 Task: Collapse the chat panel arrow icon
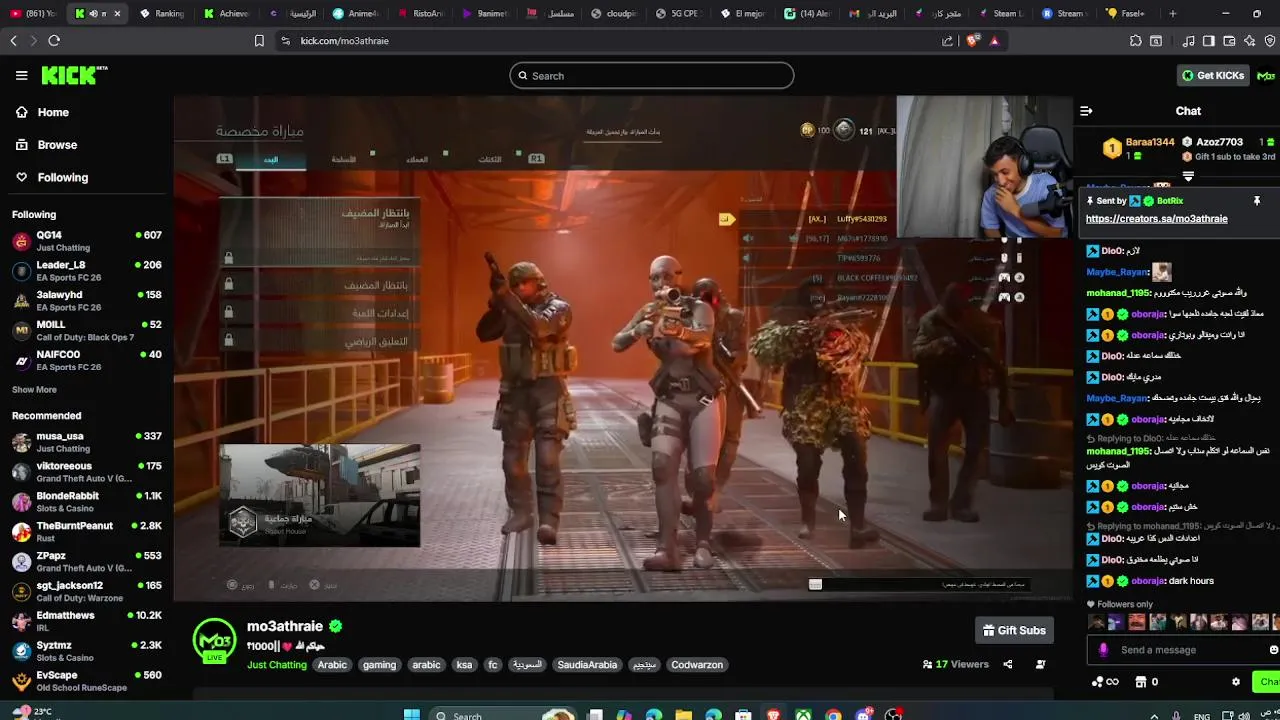click(x=1086, y=111)
